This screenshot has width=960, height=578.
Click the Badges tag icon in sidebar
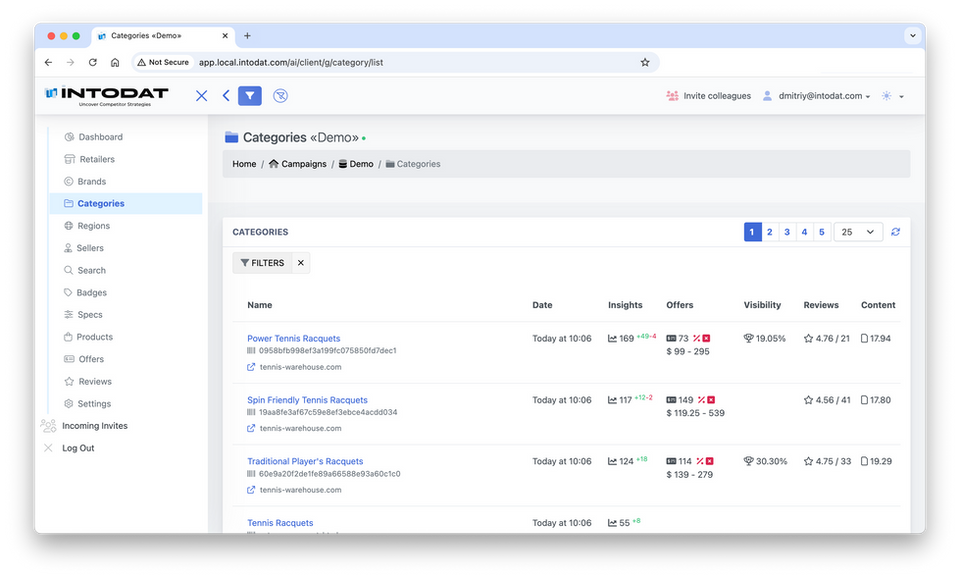click(x=69, y=293)
